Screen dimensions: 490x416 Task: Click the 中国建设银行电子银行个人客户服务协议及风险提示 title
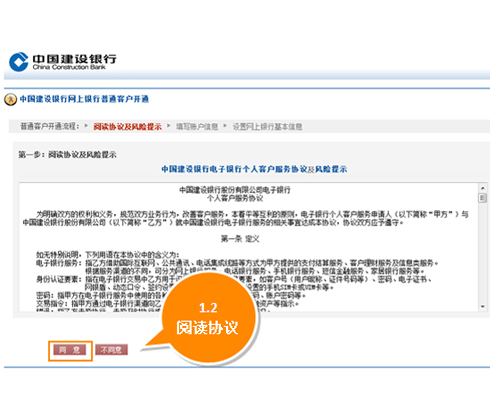click(x=254, y=169)
